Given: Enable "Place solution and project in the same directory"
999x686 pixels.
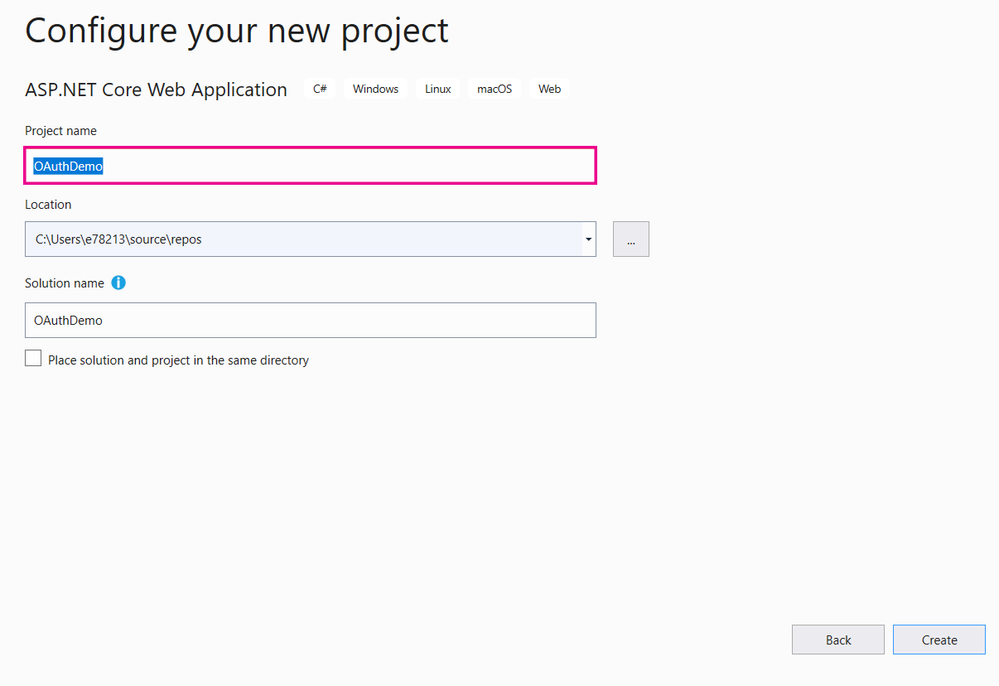Looking at the screenshot, I should [x=32, y=357].
